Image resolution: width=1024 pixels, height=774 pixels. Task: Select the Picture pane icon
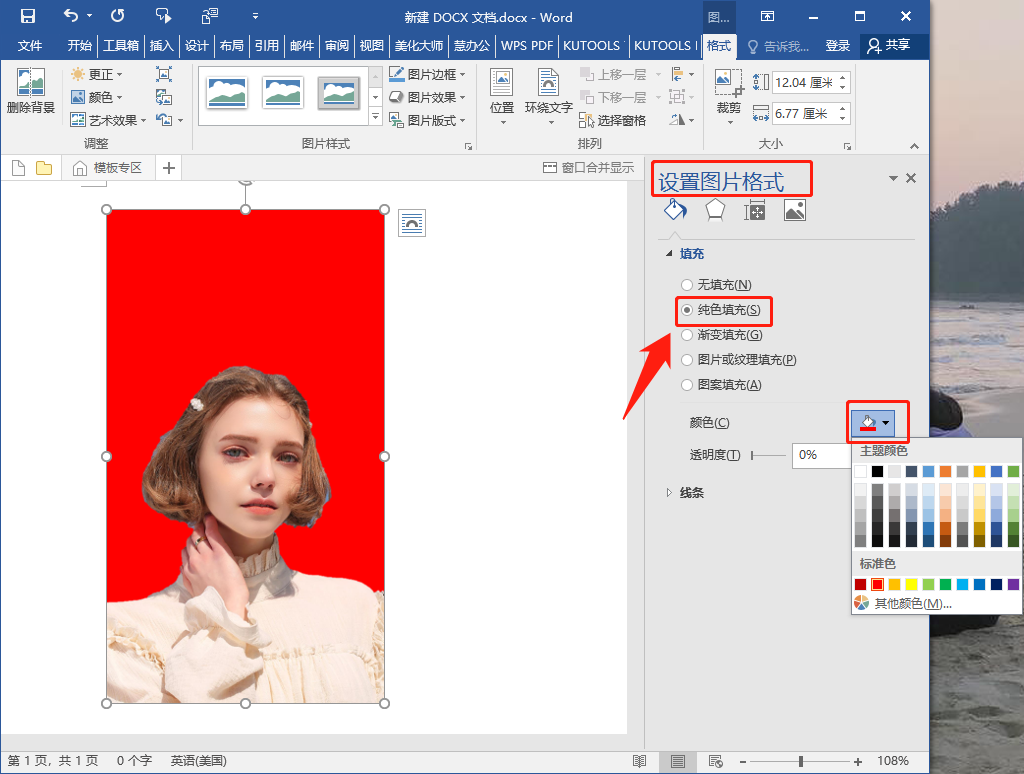pos(794,210)
